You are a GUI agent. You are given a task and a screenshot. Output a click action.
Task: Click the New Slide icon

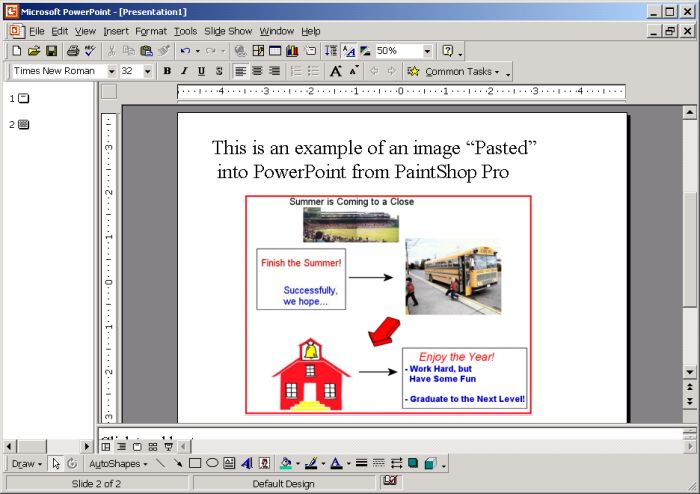tap(310, 51)
